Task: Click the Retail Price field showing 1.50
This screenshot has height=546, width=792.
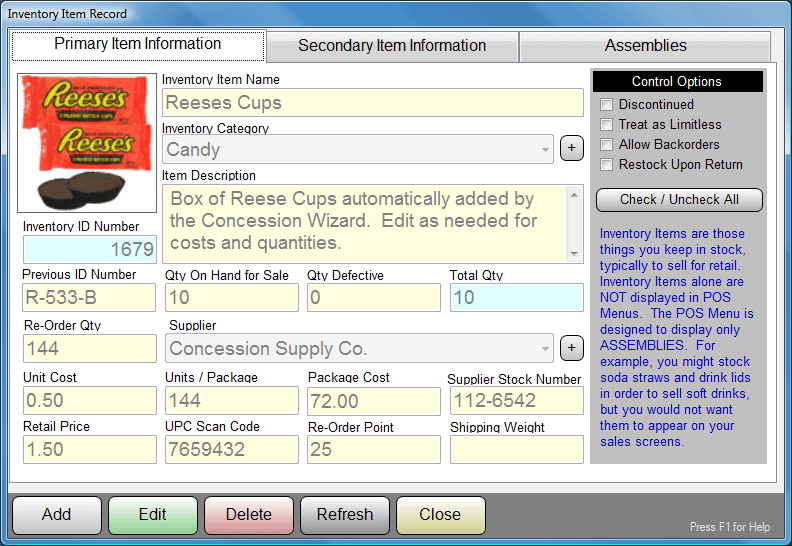Action: [x=90, y=450]
